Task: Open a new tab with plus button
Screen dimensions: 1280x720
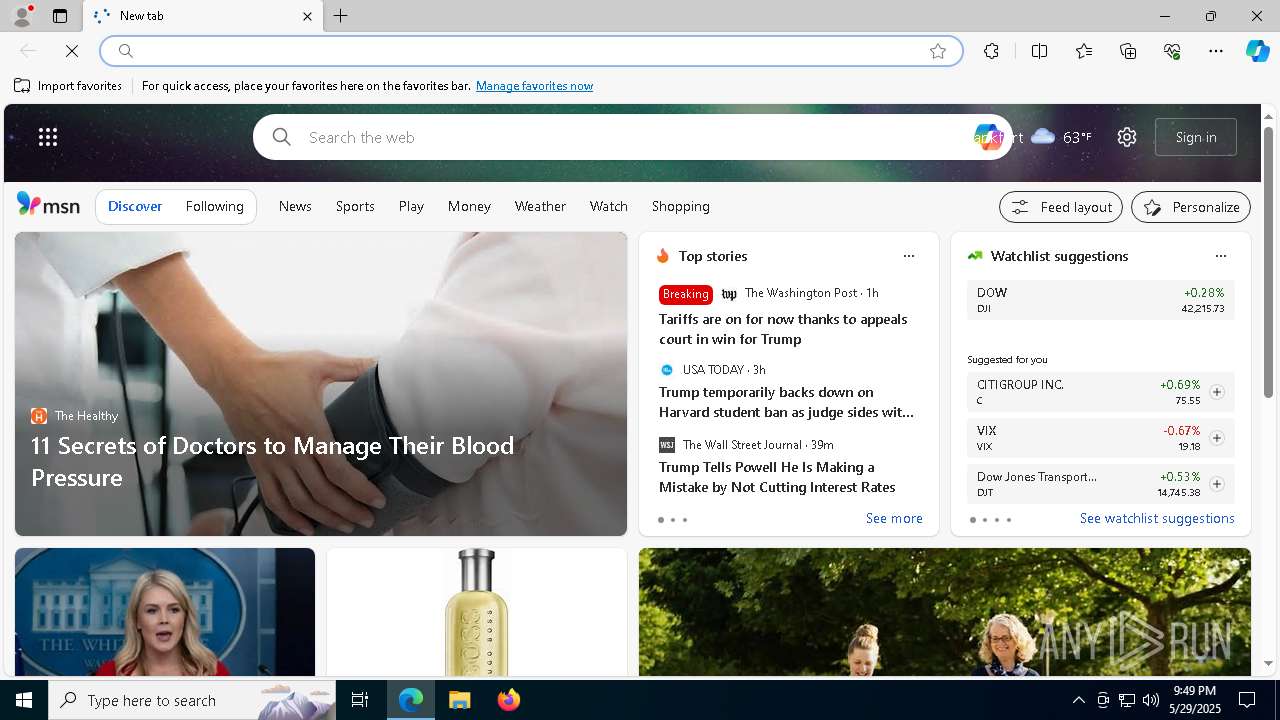Action: (341, 16)
